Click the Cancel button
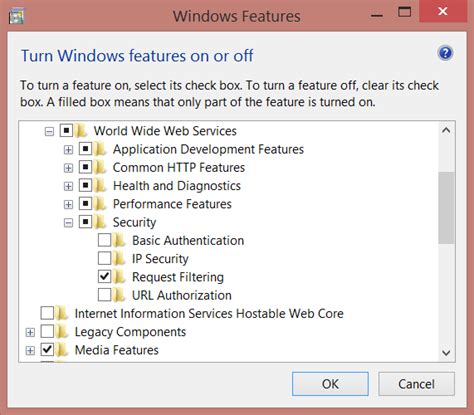474x415 pixels. pos(416,384)
